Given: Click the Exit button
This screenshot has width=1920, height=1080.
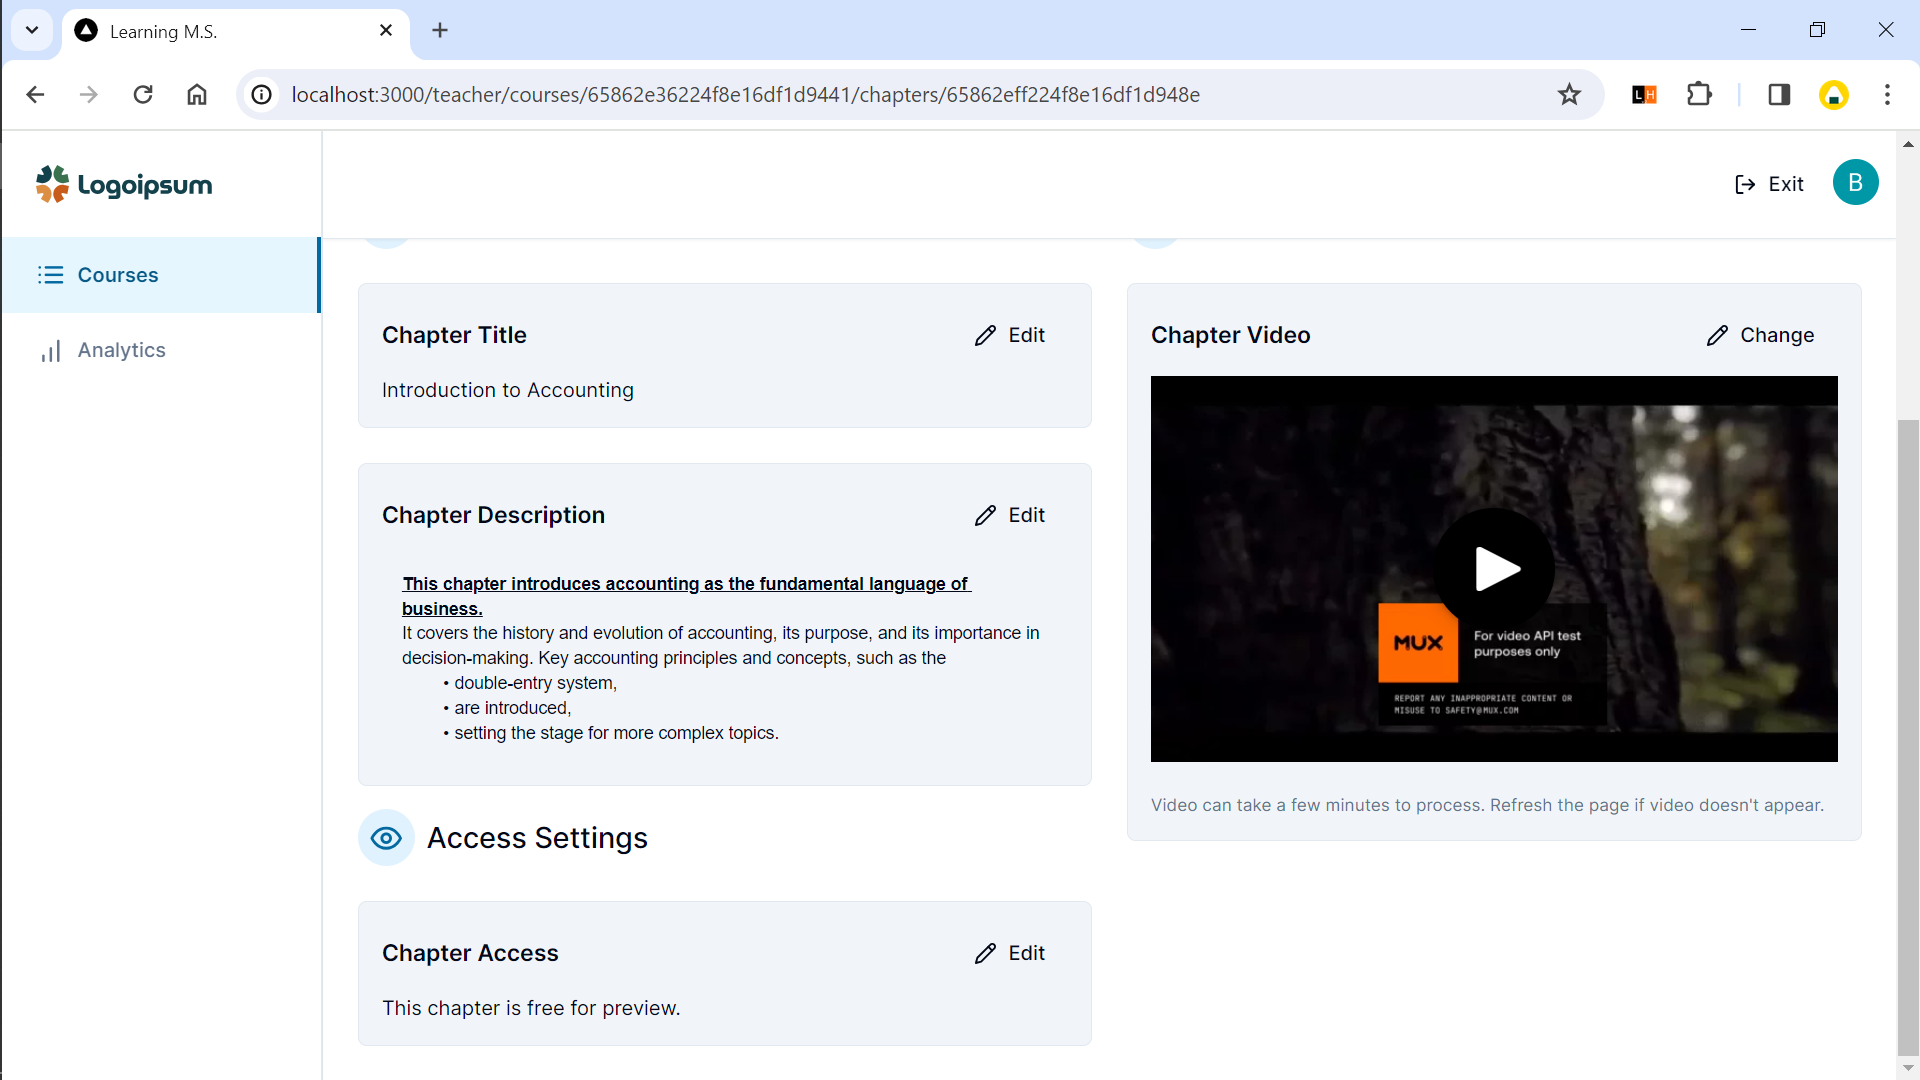Looking at the screenshot, I should (x=1769, y=184).
